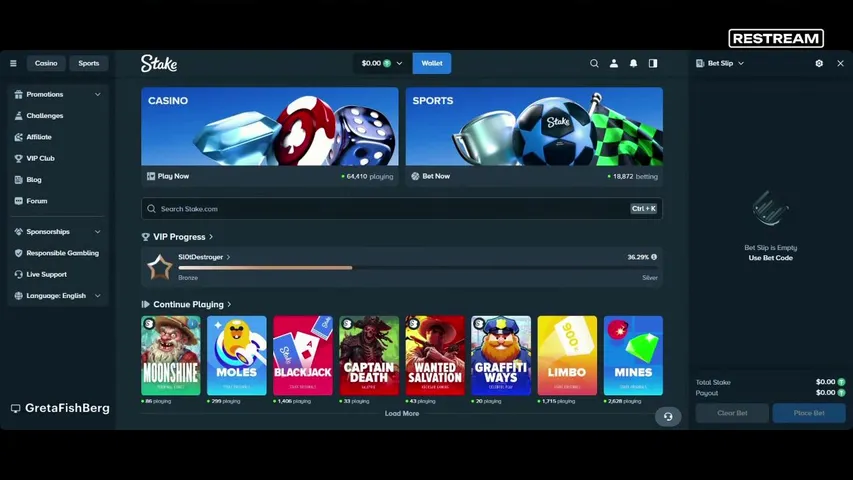Open the Moles game thumbnail
The image size is (853, 480).
pyautogui.click(x=237, y=355)
